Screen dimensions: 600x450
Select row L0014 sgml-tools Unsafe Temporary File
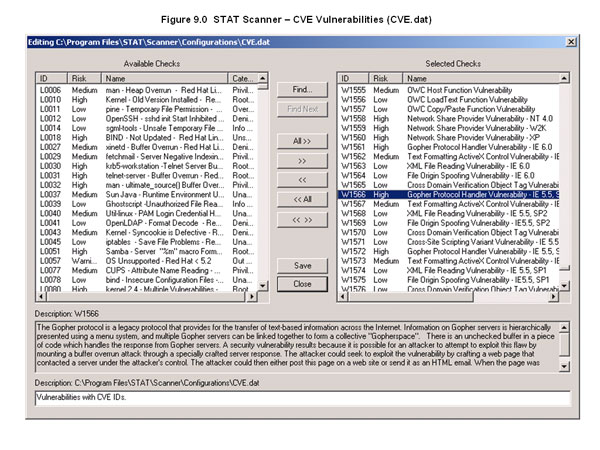click(x=147, y=128)
